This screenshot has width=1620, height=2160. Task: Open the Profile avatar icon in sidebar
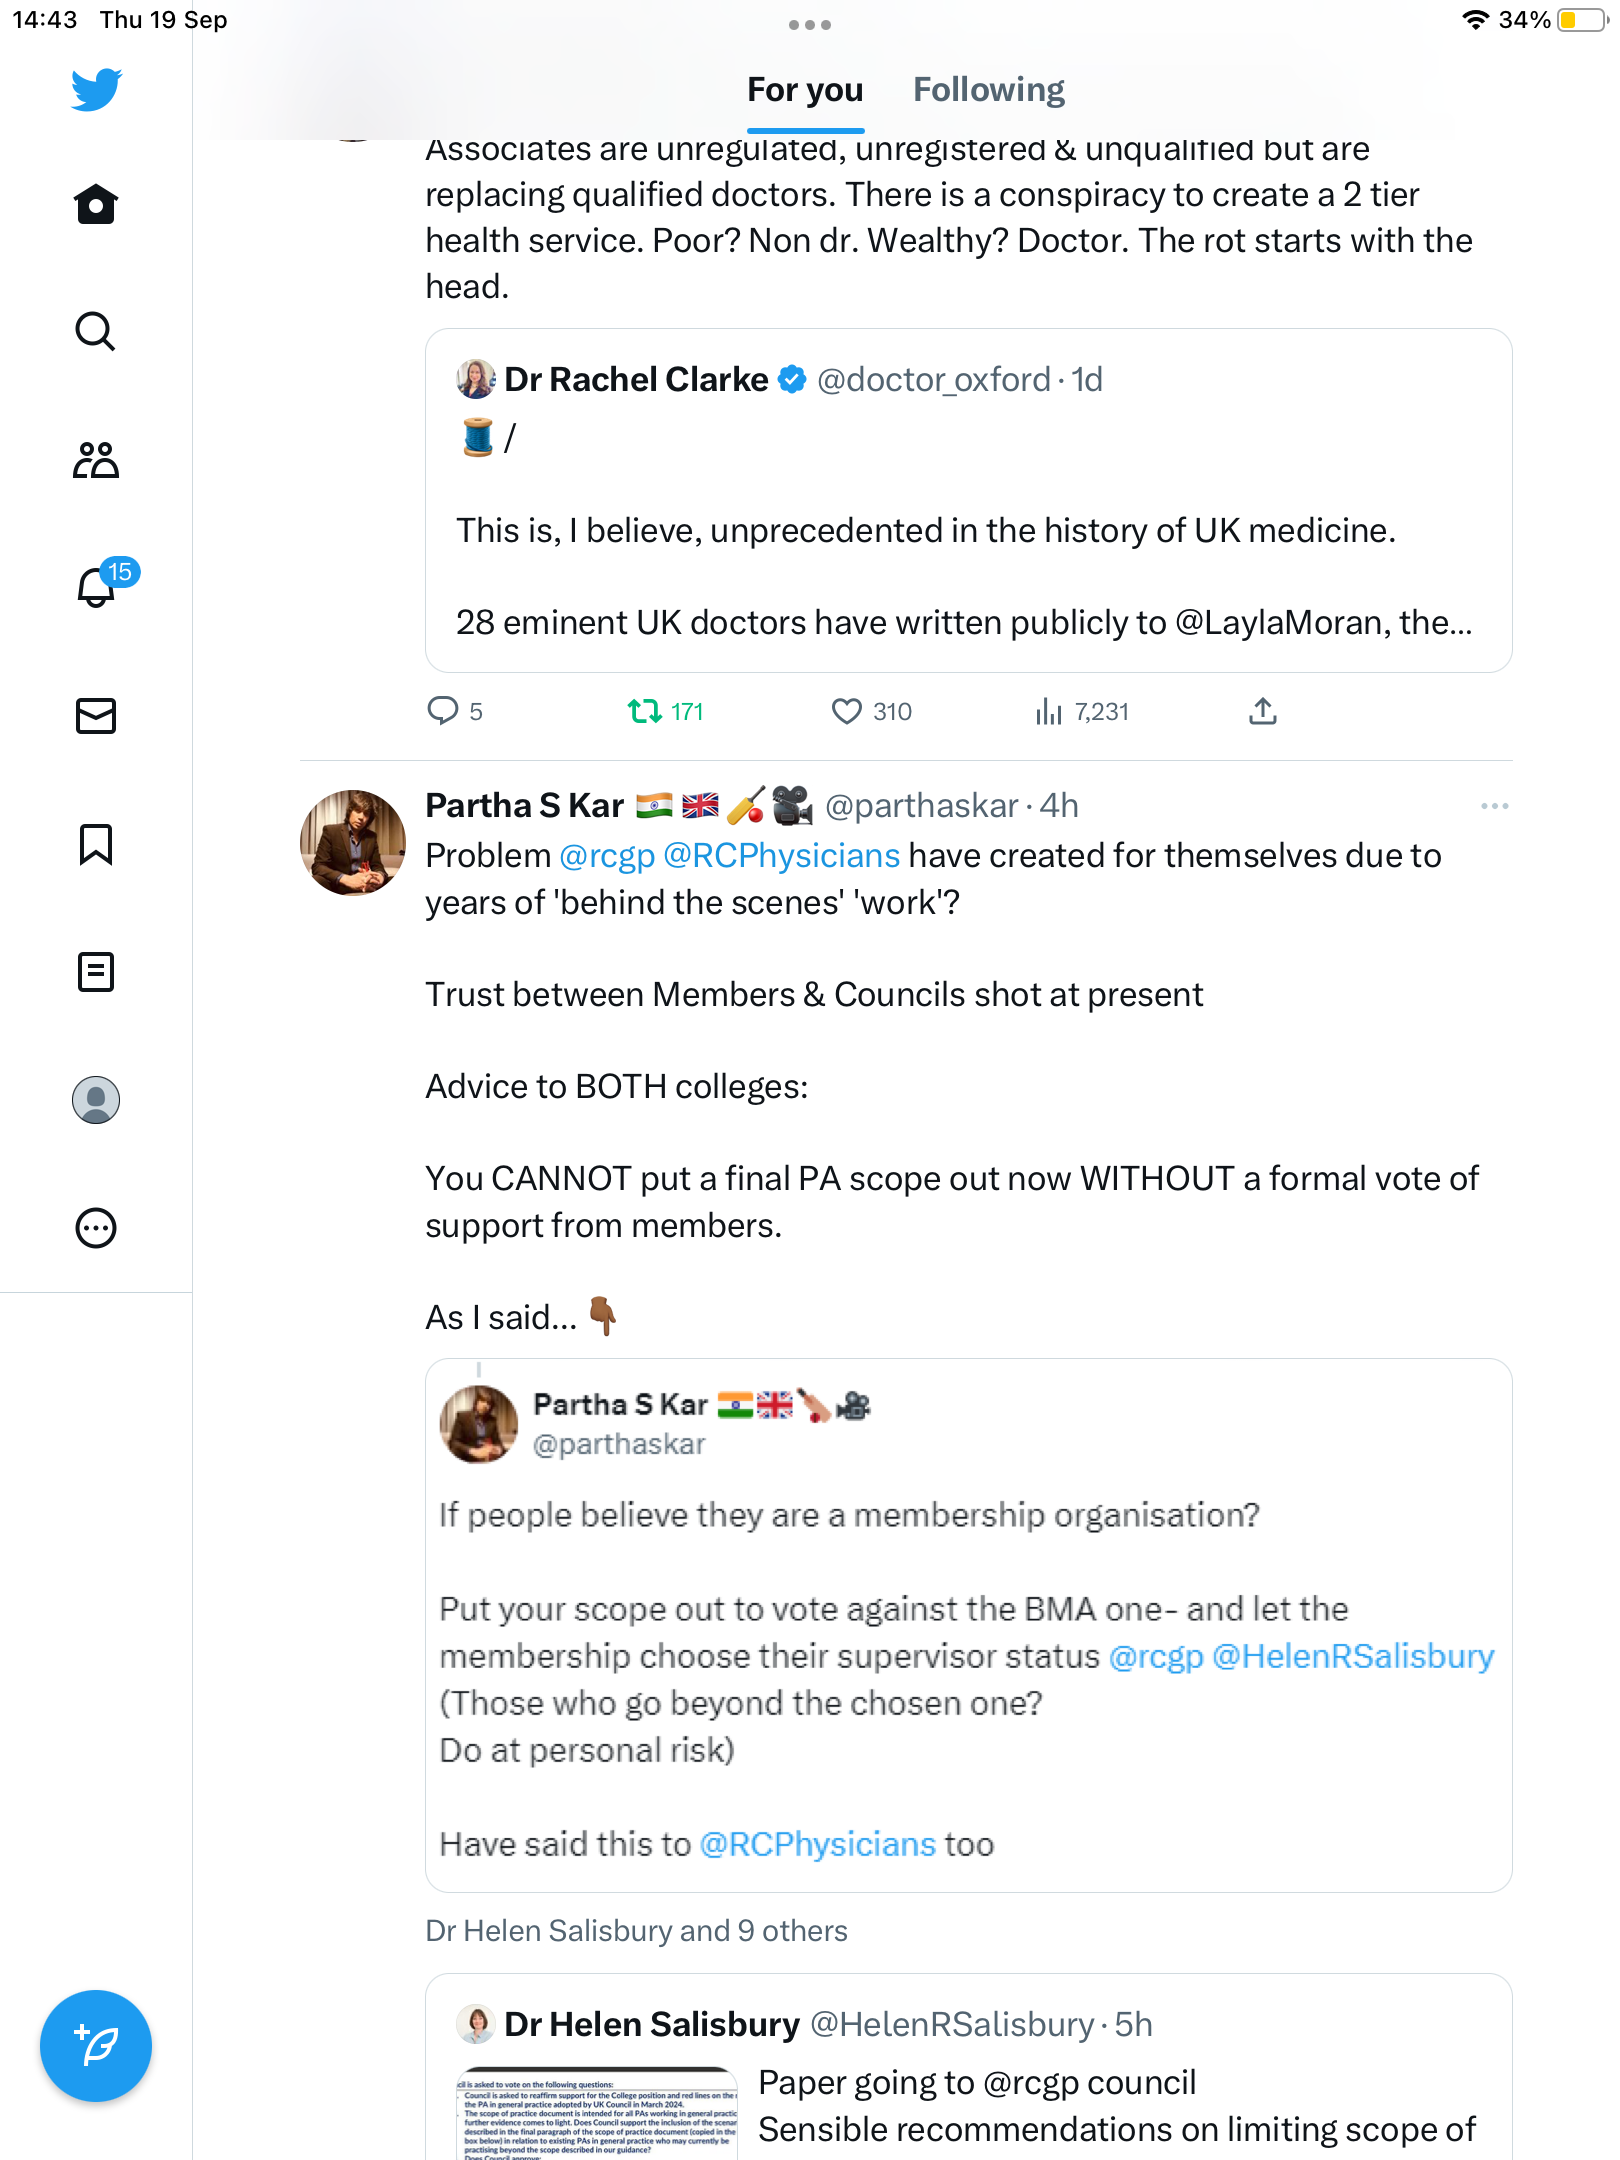tap(96, 1100)
